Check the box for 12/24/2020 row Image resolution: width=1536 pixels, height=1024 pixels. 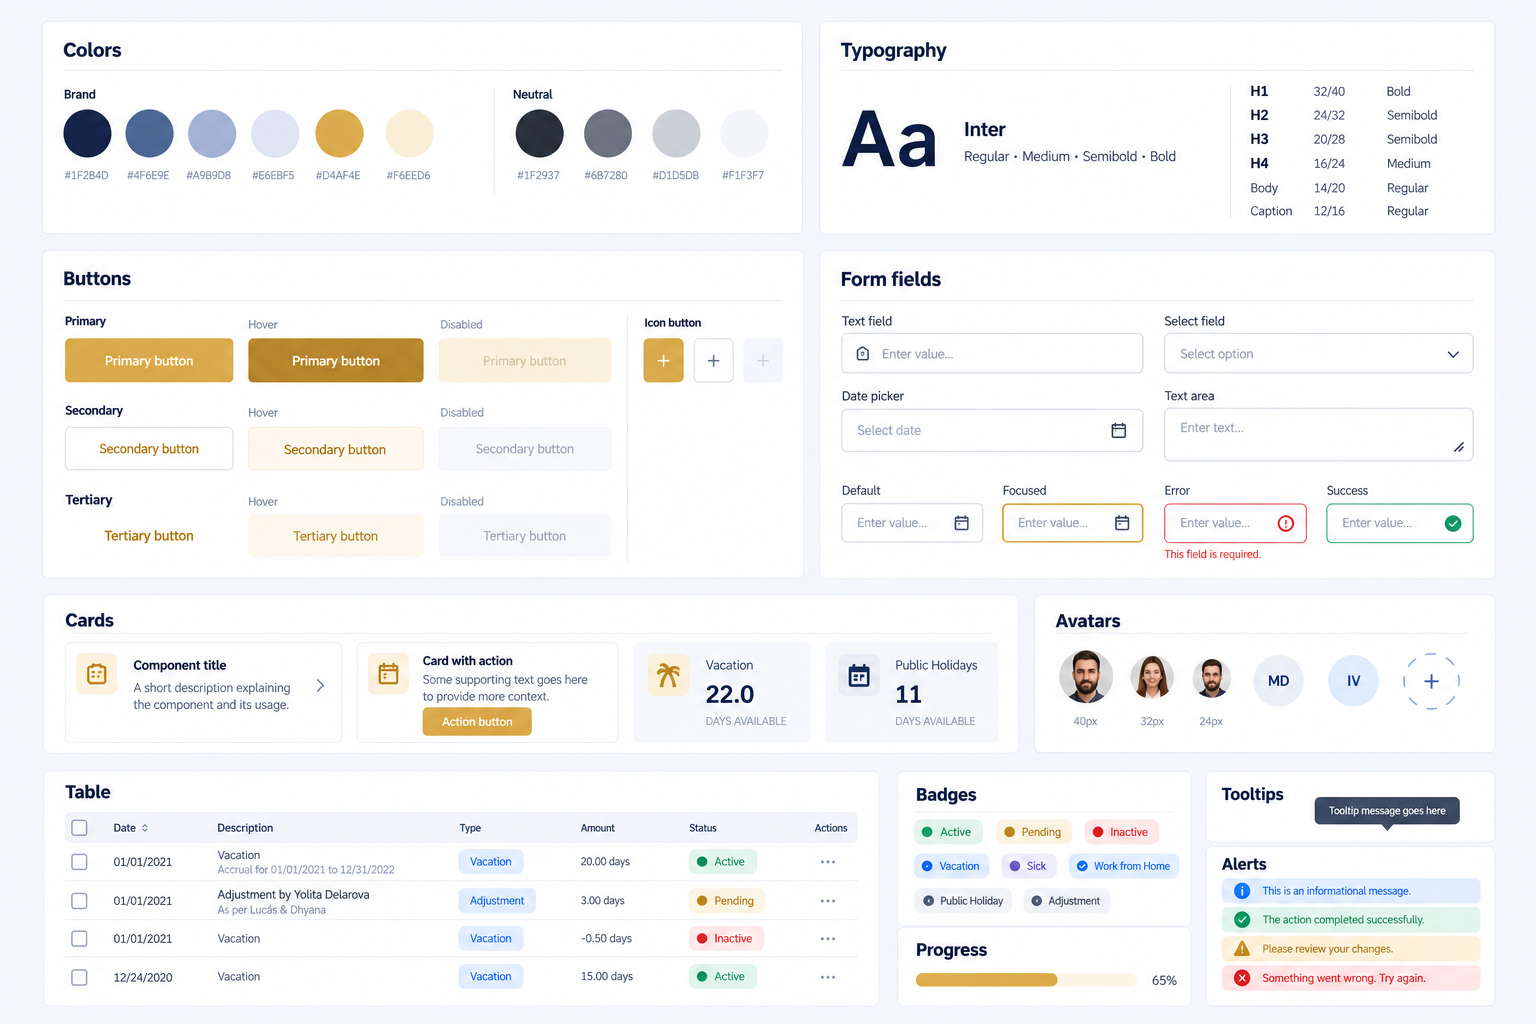80,977
